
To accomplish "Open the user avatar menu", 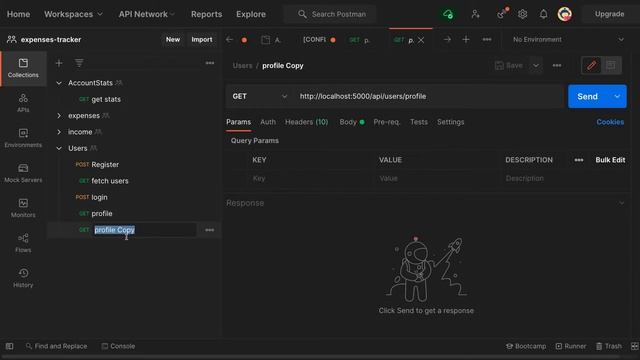I will click(x=564, y=14).
